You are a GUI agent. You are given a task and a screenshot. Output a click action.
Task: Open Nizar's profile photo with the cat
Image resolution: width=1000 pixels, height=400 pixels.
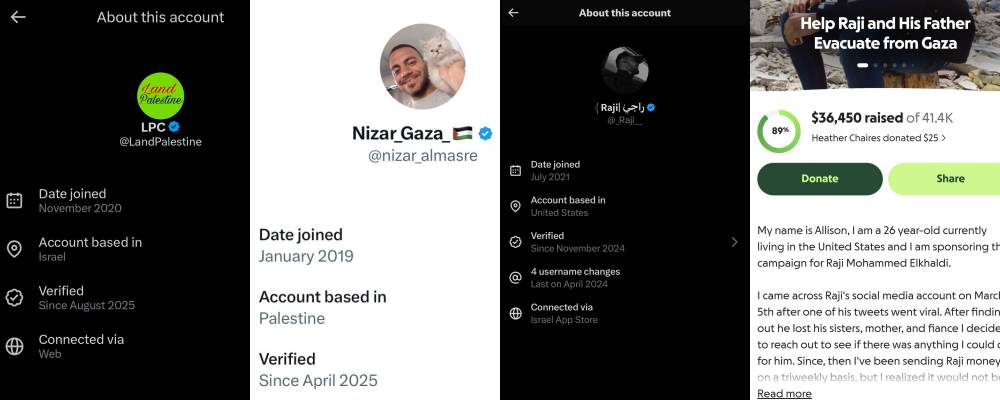pos(422,68)
